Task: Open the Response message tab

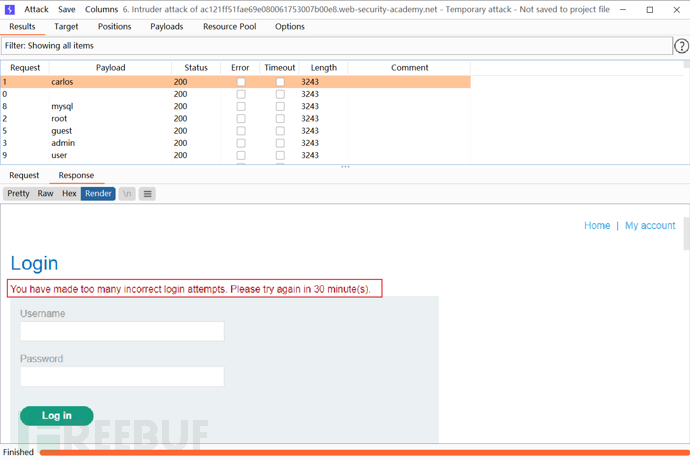Action: click(x=76, y=175)
